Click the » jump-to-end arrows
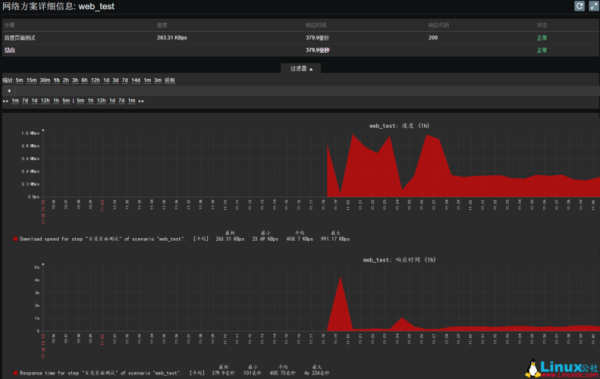Viewport: 600px width, 379px height. [141, 101]
